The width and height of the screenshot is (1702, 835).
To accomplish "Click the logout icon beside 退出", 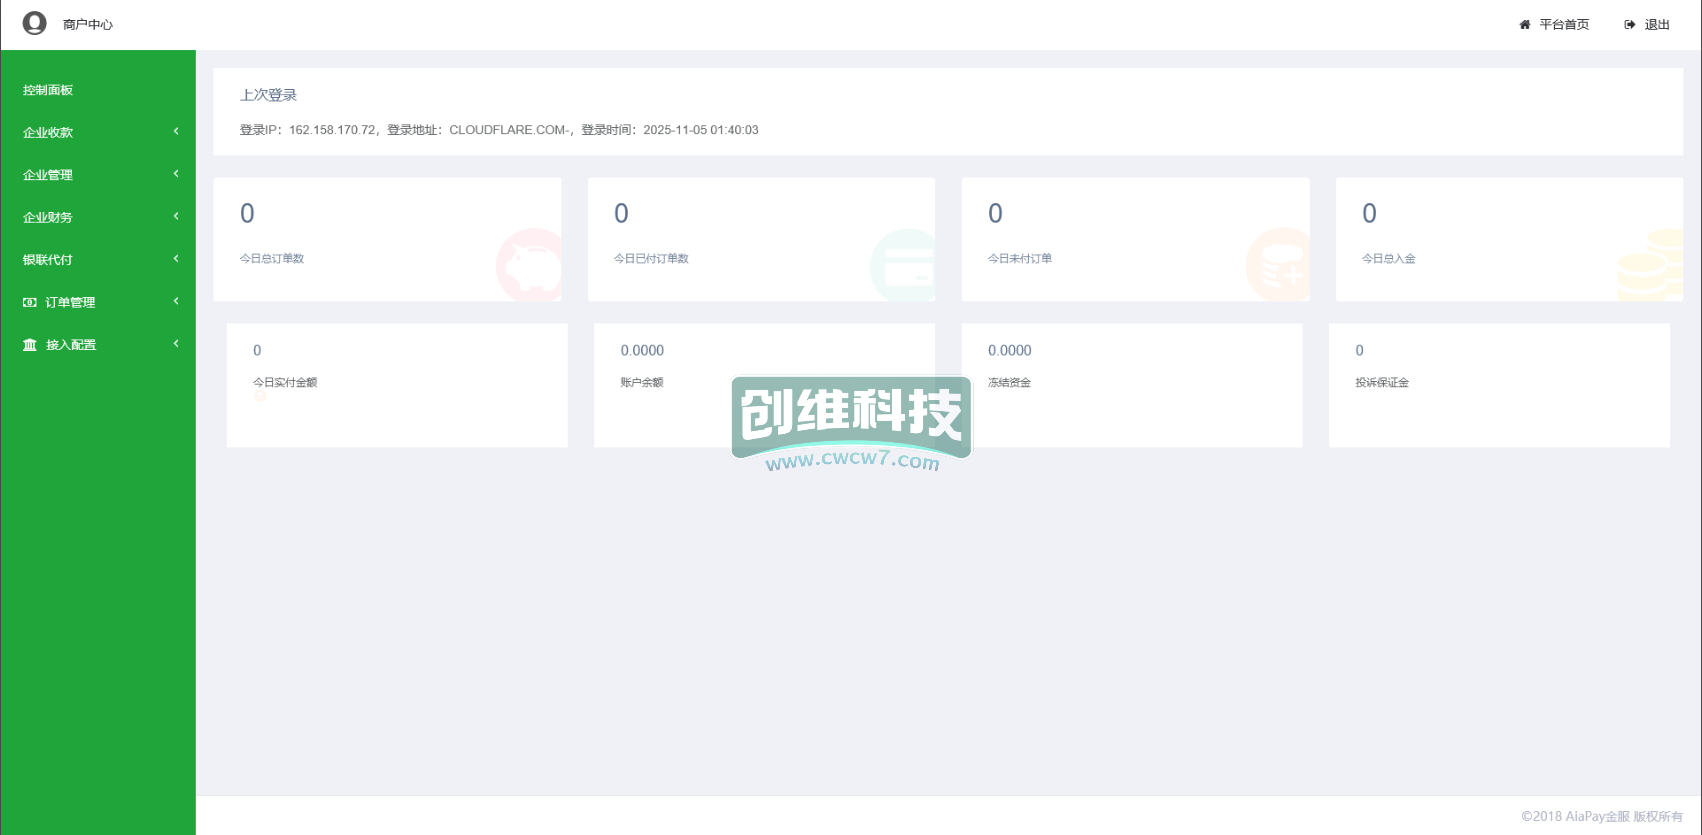I will [x=1629, y=25].
